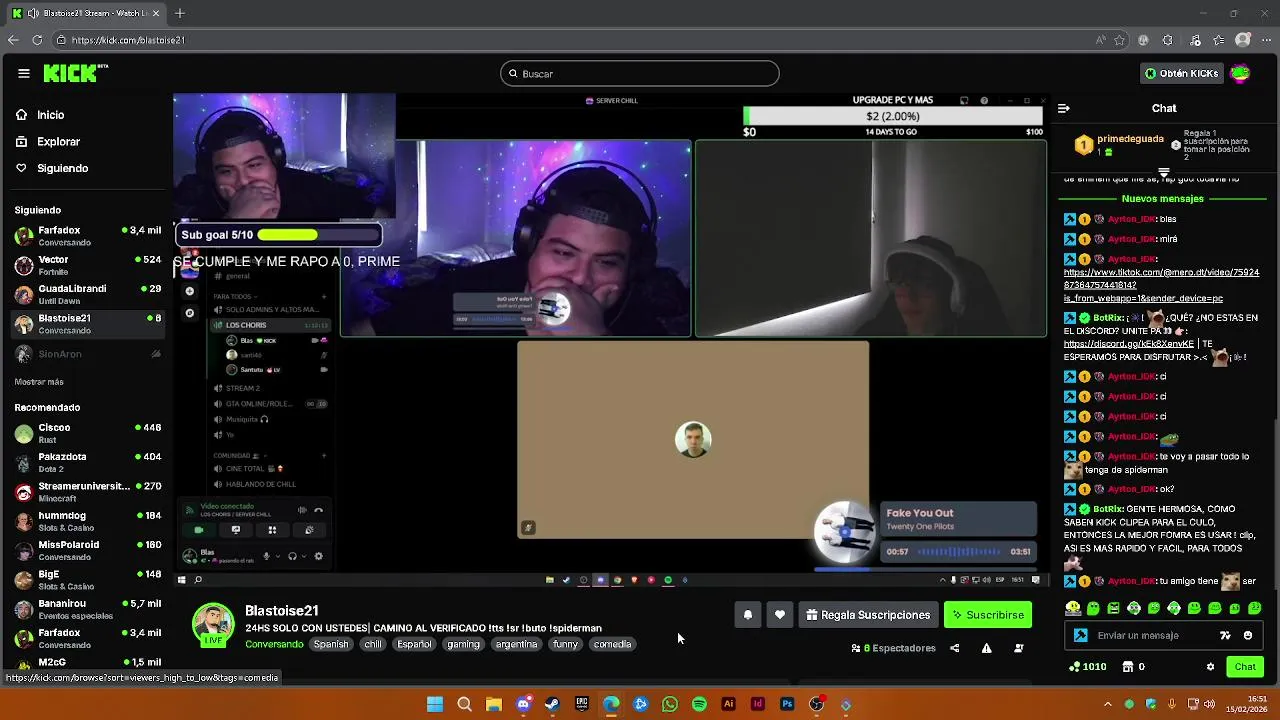Open Spotify from the Windows taskbar
This screenshot has height=720, width=1280.
coord(699,704)
